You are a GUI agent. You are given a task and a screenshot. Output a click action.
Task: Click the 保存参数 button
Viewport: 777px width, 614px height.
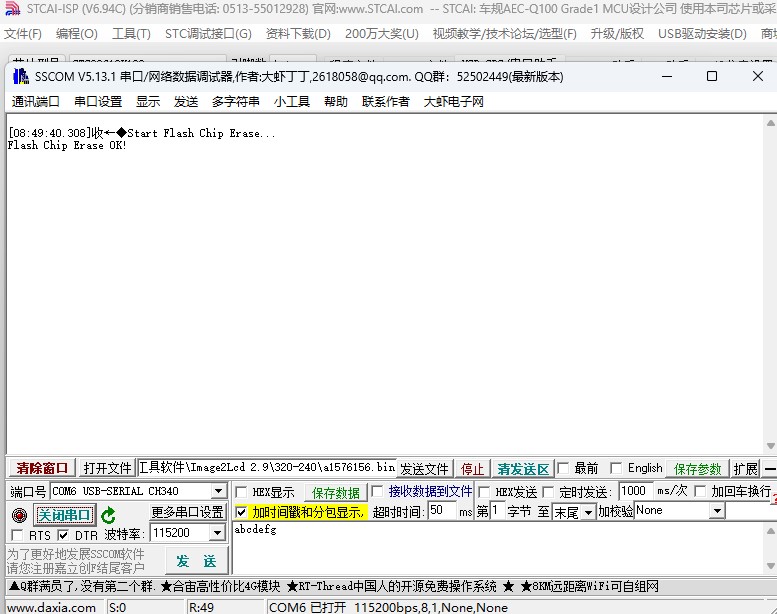(697, 469)
